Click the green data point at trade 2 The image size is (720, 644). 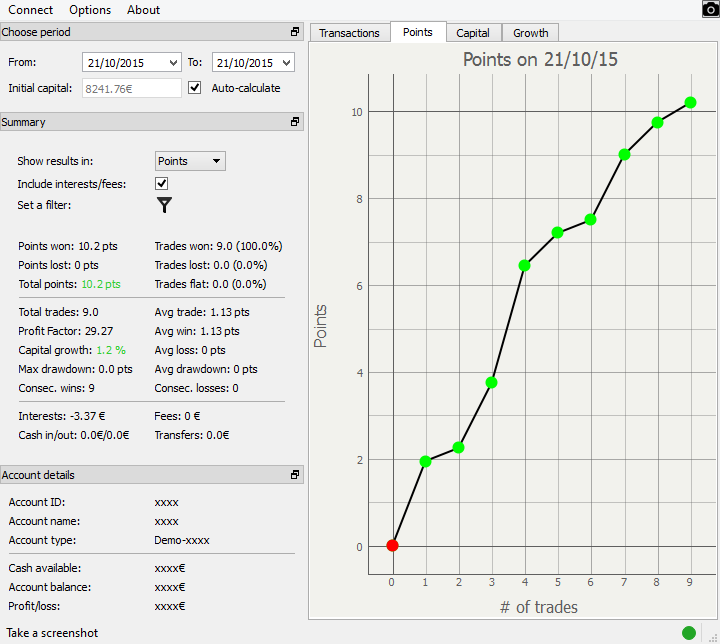[458, 447]
